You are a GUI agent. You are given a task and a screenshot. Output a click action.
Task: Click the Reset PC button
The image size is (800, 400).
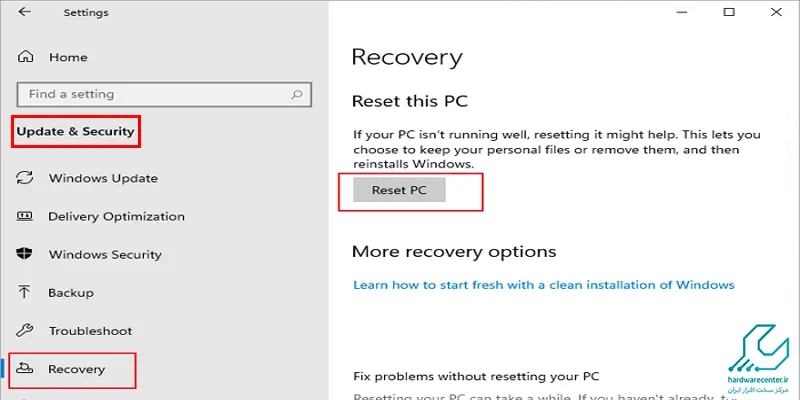(x=399, y=190)
